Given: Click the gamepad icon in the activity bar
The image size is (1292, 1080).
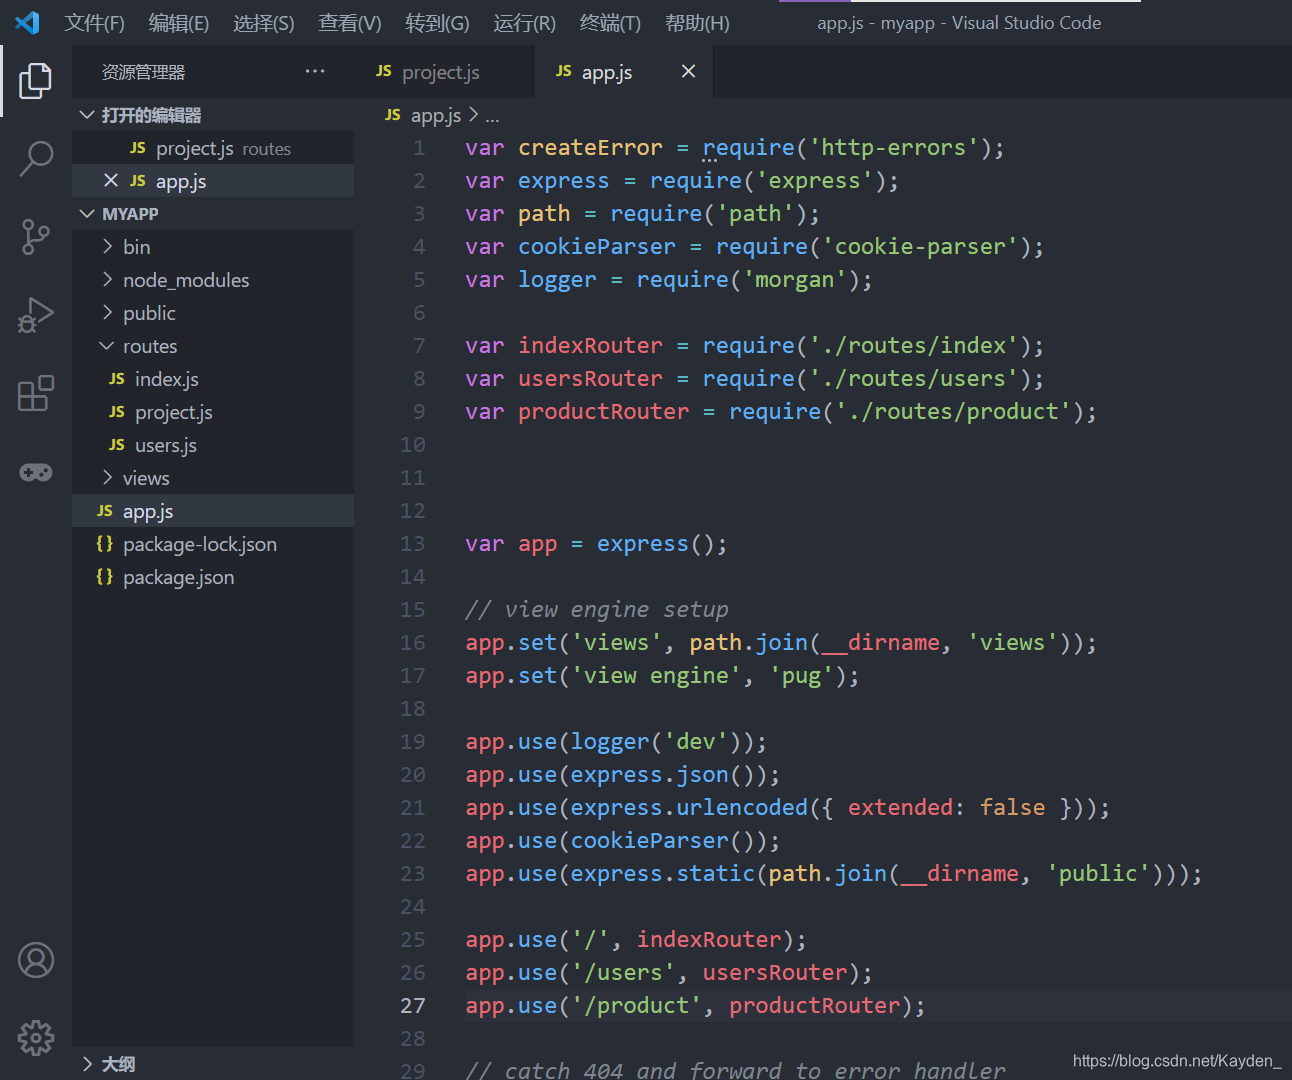Looking at the screenshot, I should (x=35, y=472).
